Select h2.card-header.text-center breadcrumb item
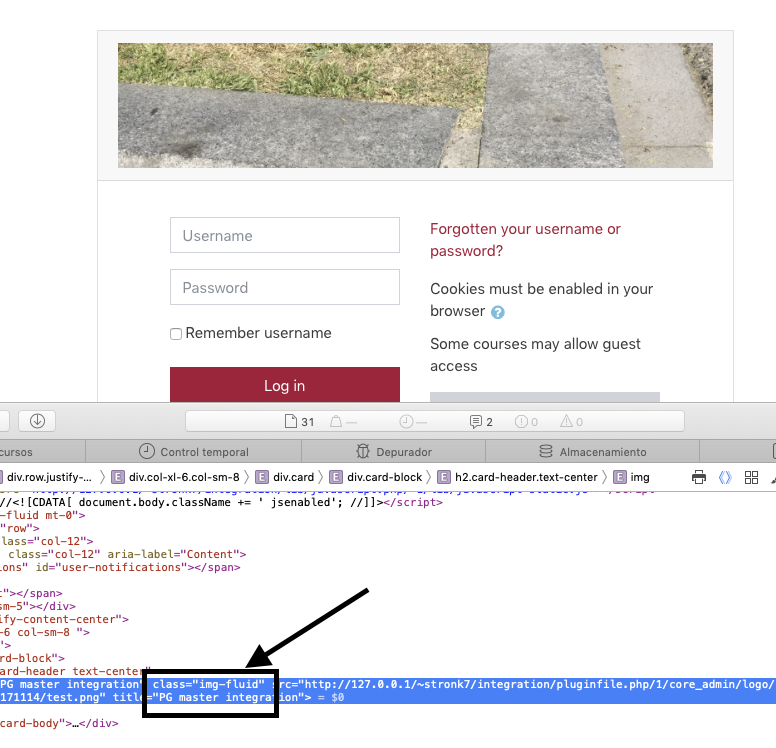Image resolution: width=776 pixels, height=748 pixels. coord(518,477)
